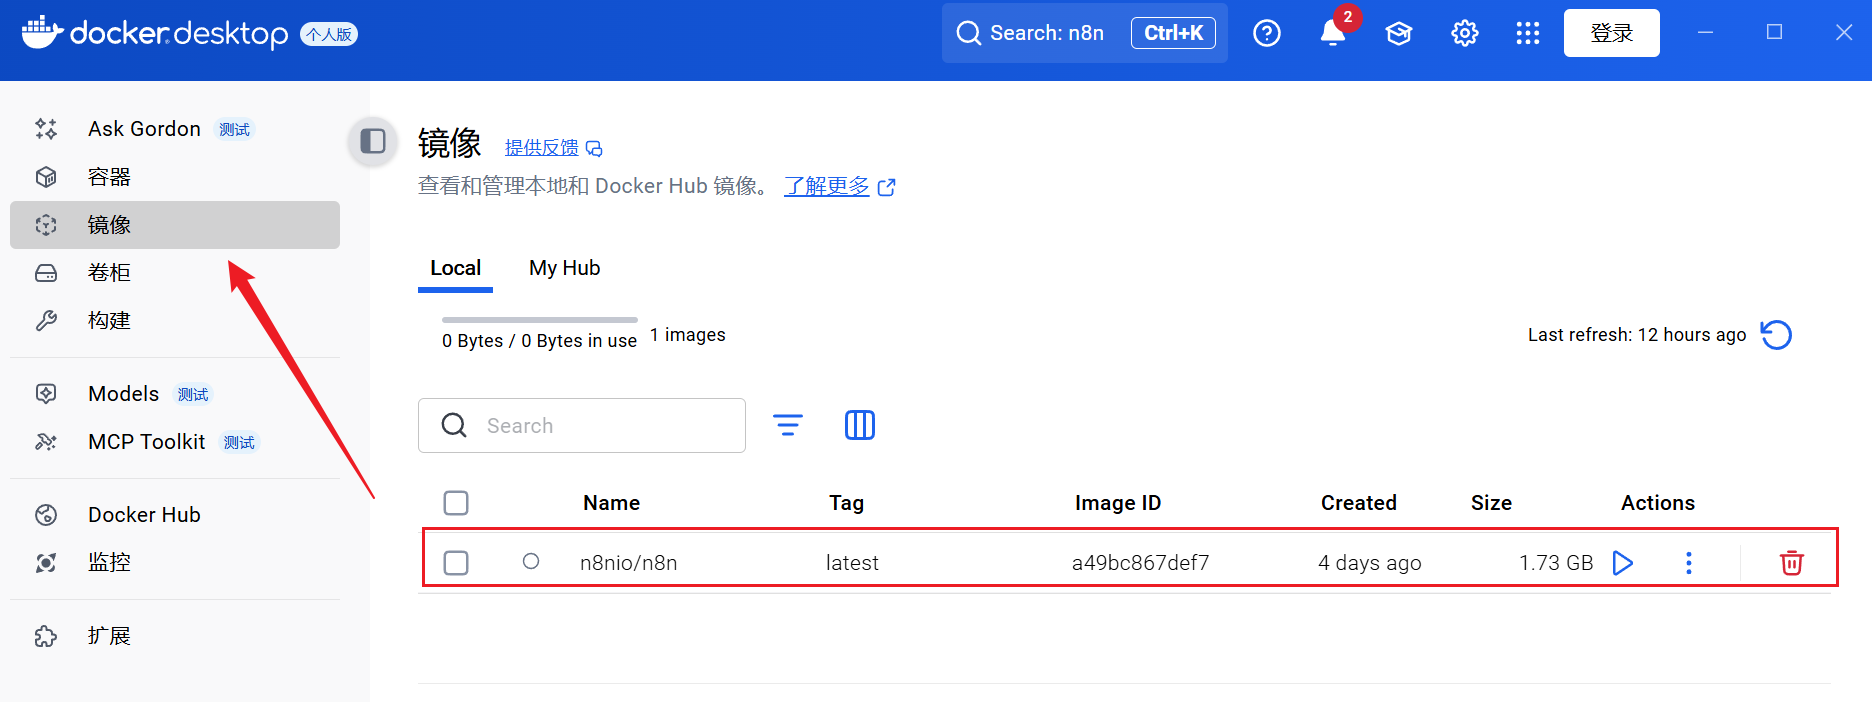Sort by the Tag column header

[846, 503]
